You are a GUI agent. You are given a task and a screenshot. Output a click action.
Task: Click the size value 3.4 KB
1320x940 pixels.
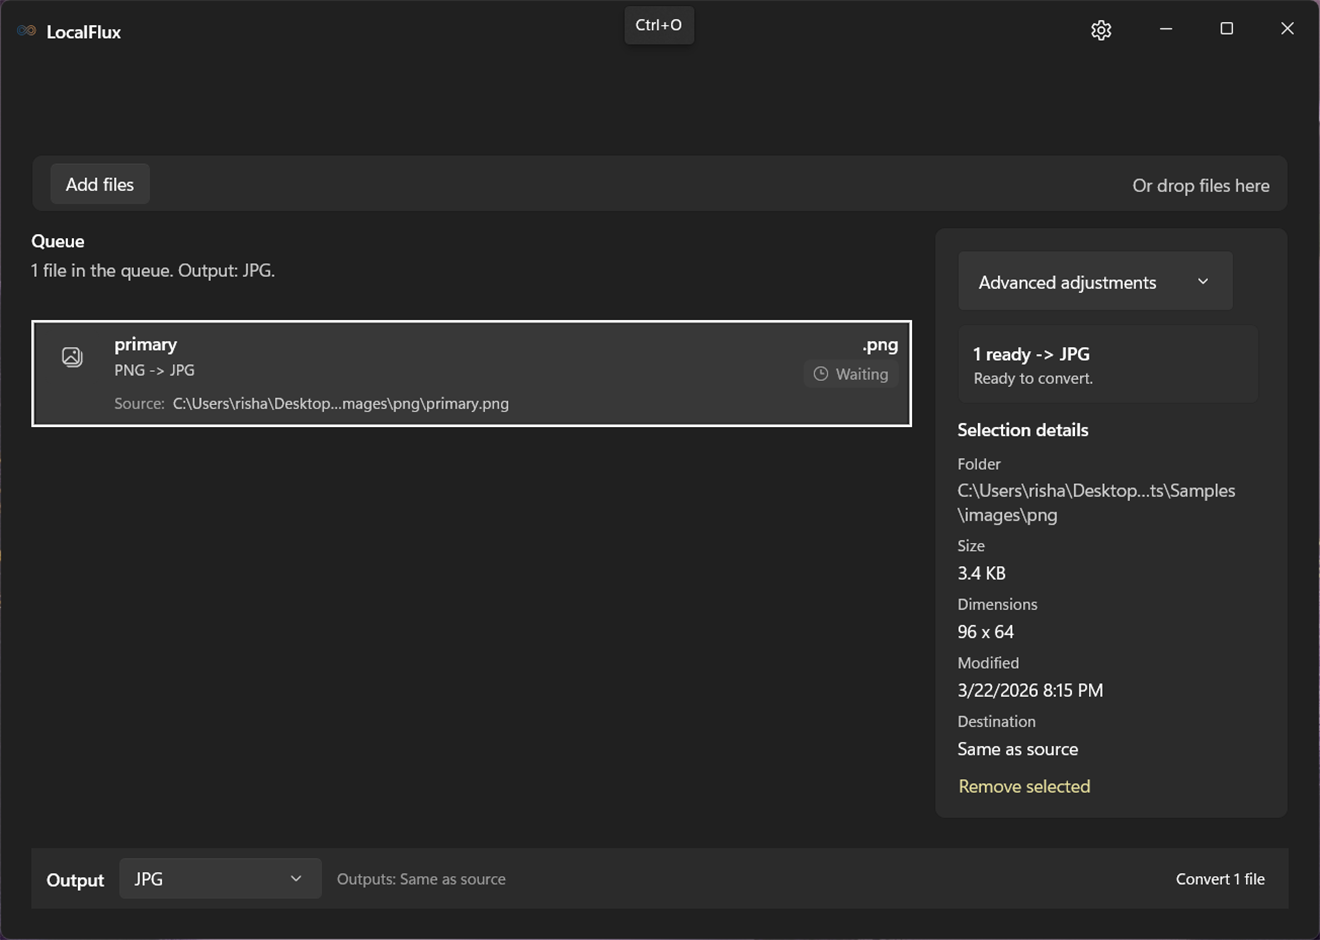click(982, 573)
